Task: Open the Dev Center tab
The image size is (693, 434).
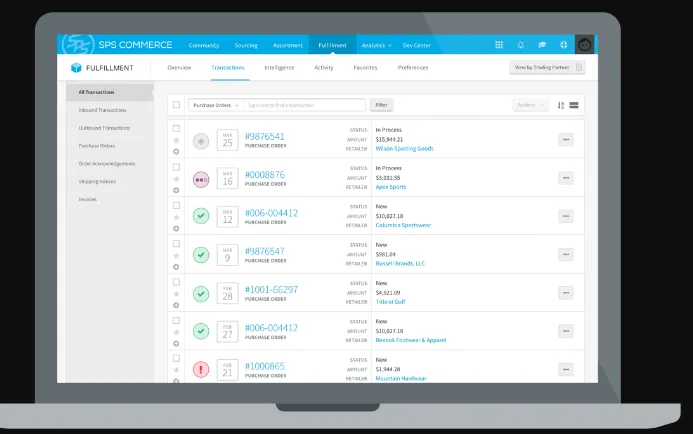Action: pyautogui.click(x=416, y=45)
